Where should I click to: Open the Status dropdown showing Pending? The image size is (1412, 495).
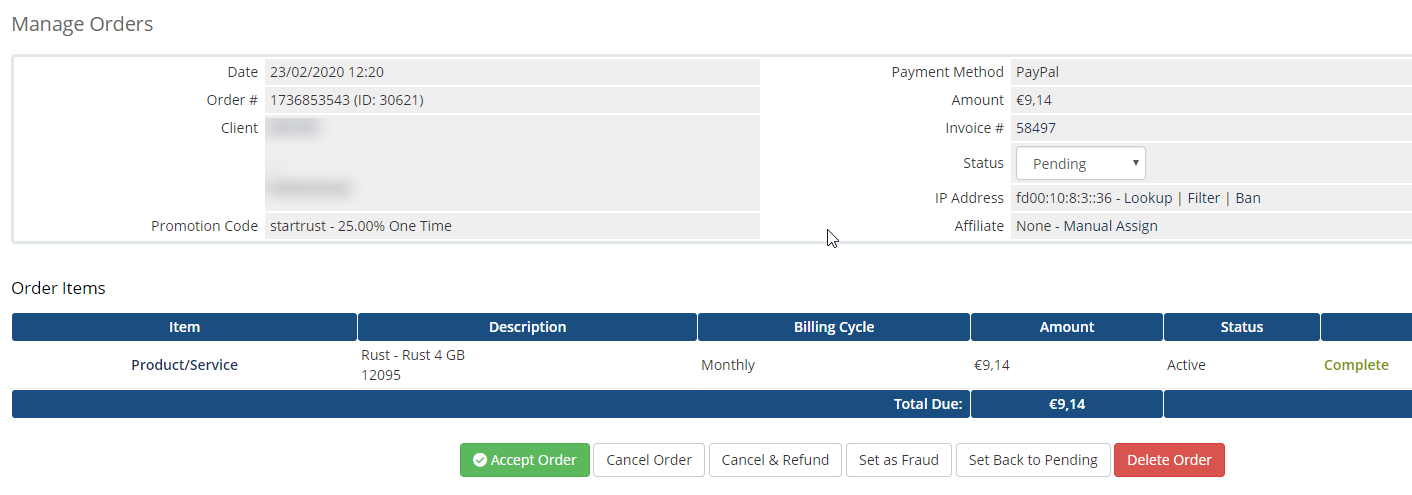(1080, 163)
